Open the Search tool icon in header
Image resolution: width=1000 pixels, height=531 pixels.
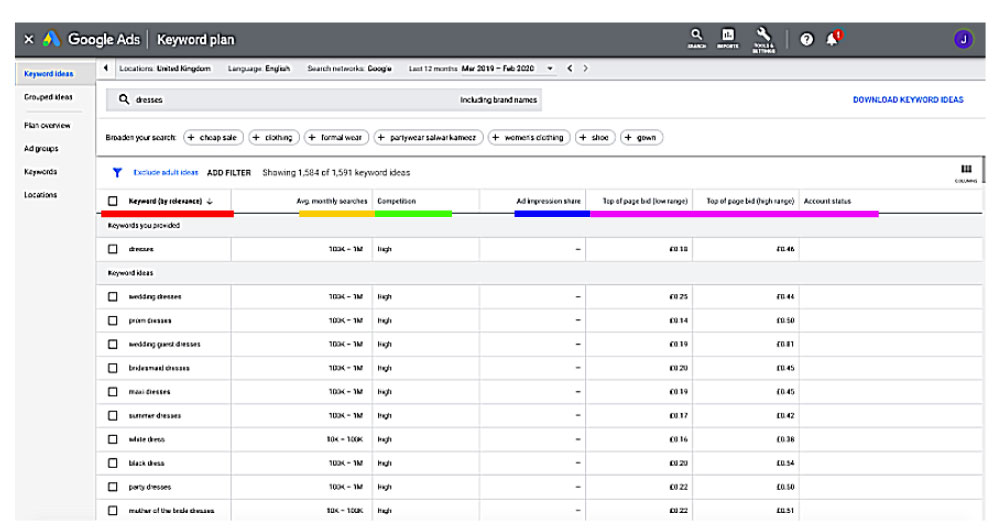pos(696,37)
